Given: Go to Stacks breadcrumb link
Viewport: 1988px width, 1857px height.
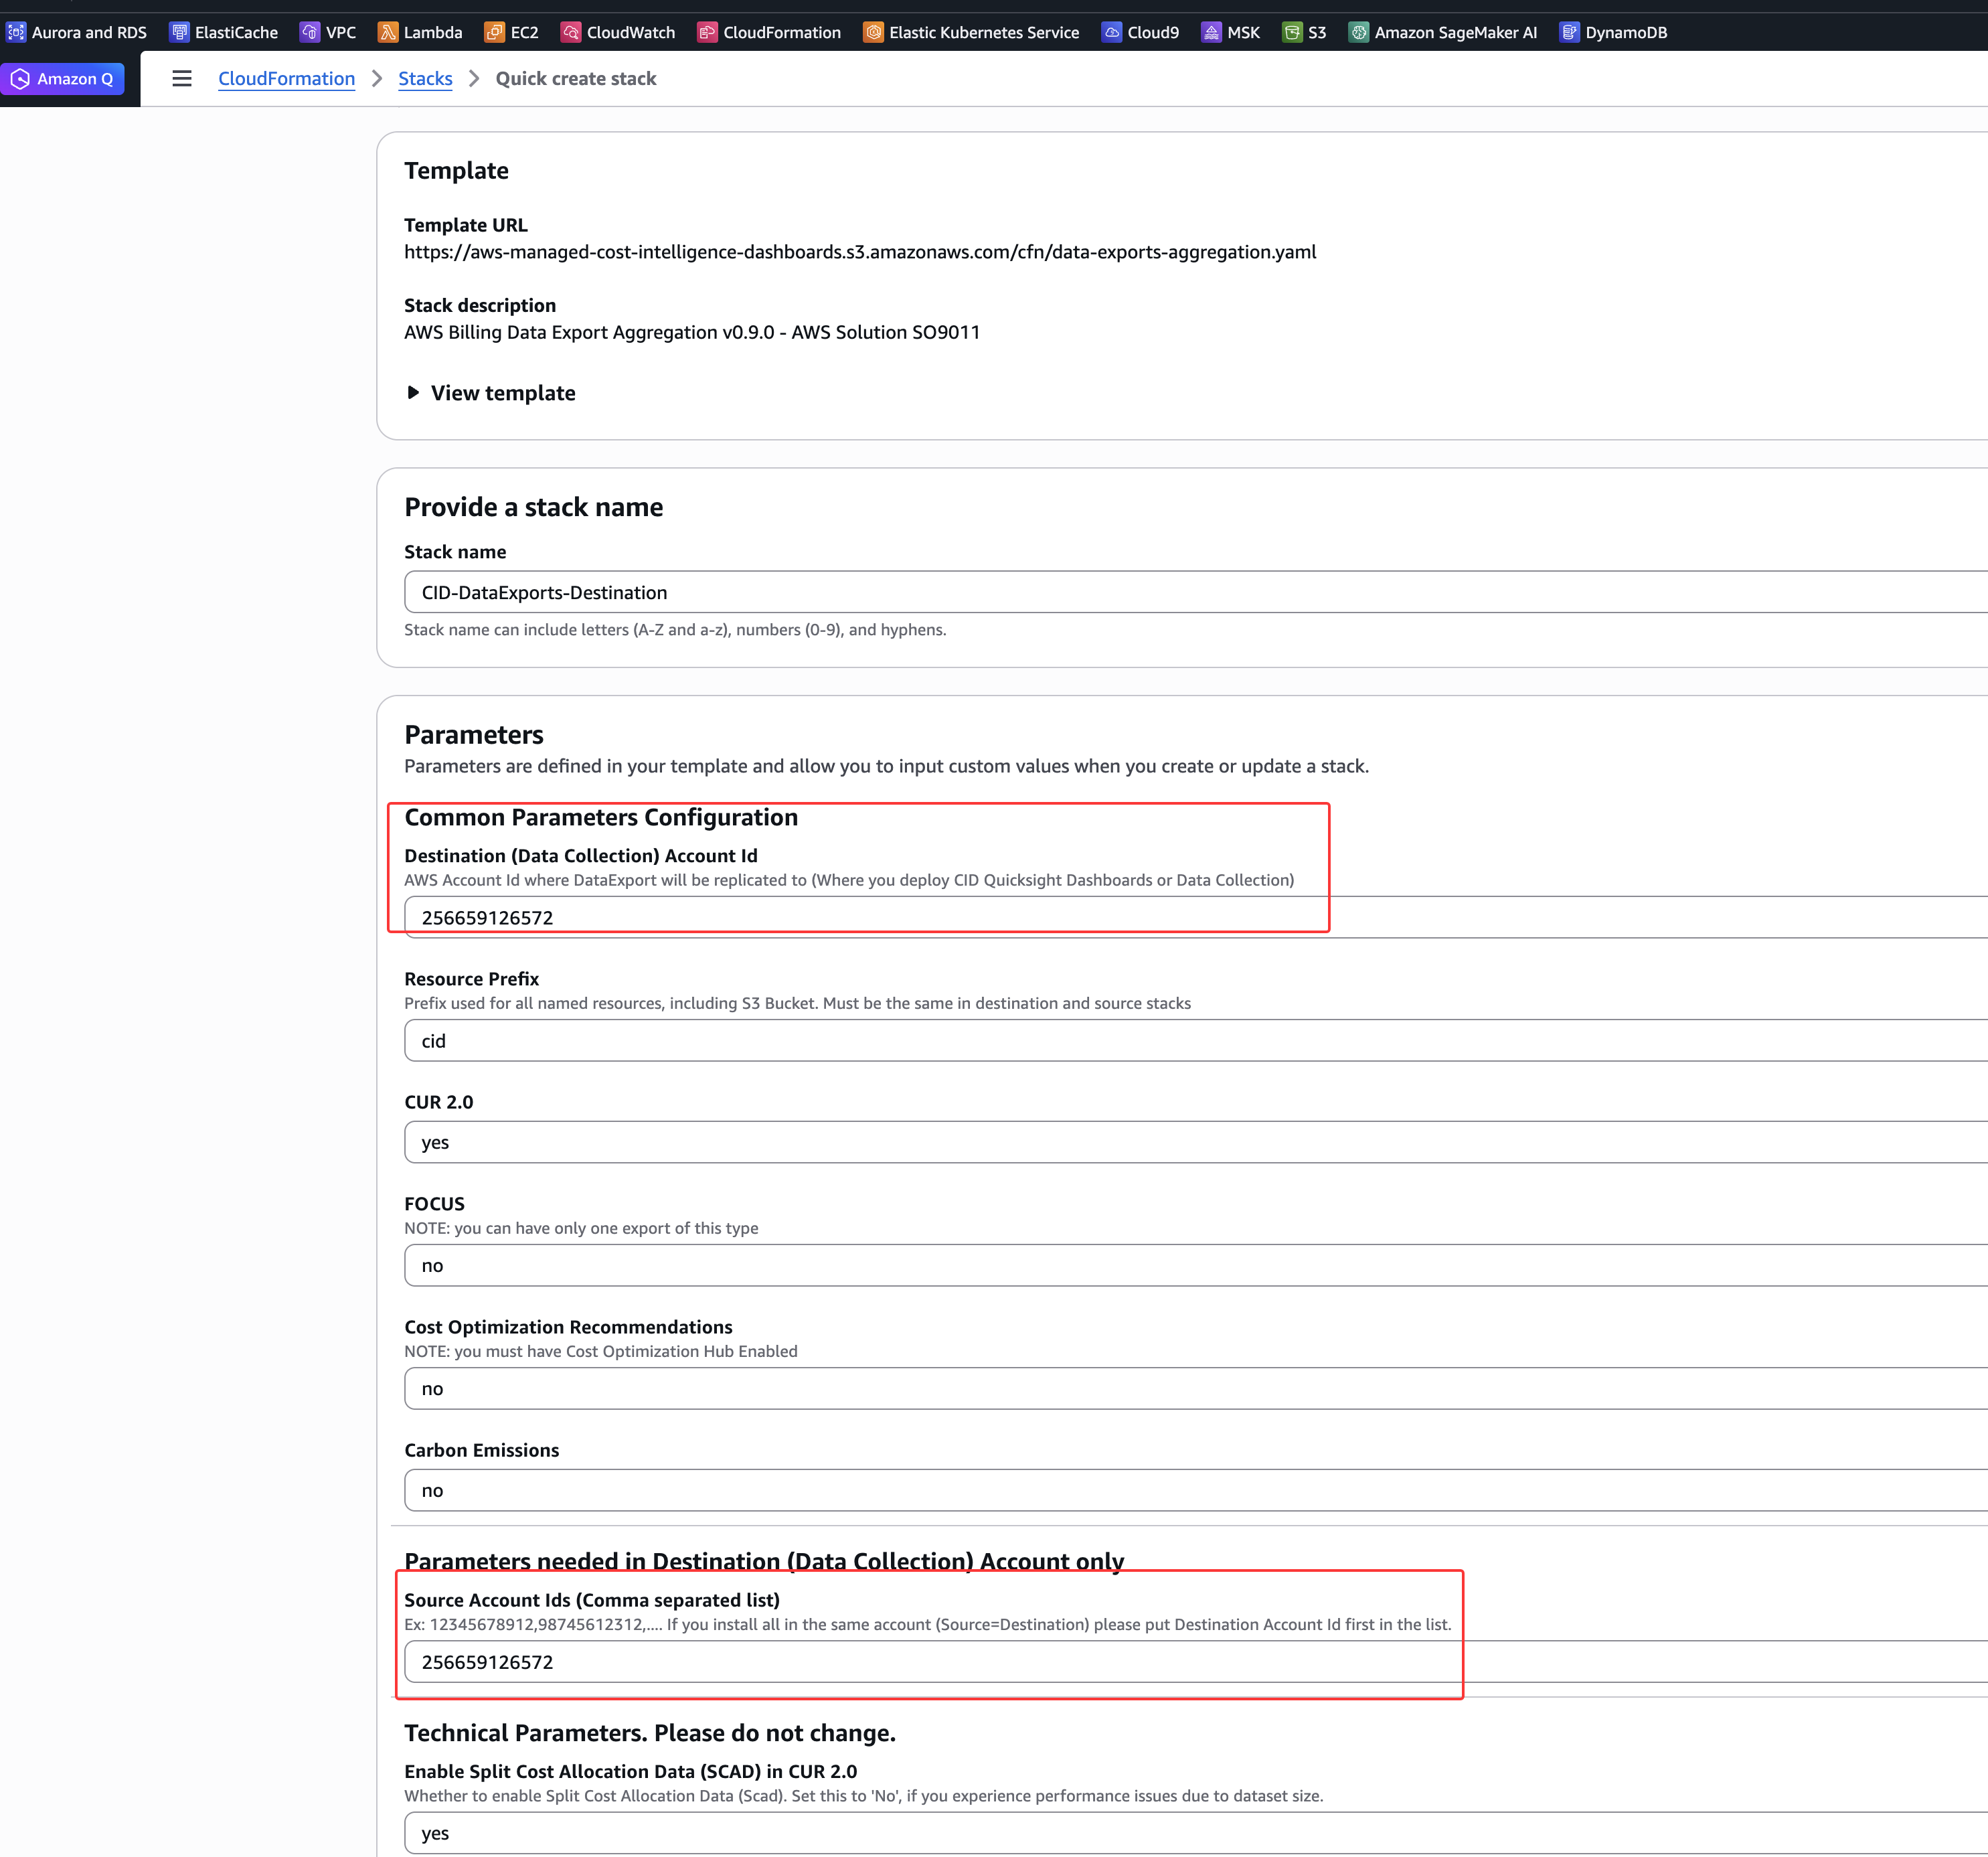Looking at the screenshot, I should click(x=425, y=78).
